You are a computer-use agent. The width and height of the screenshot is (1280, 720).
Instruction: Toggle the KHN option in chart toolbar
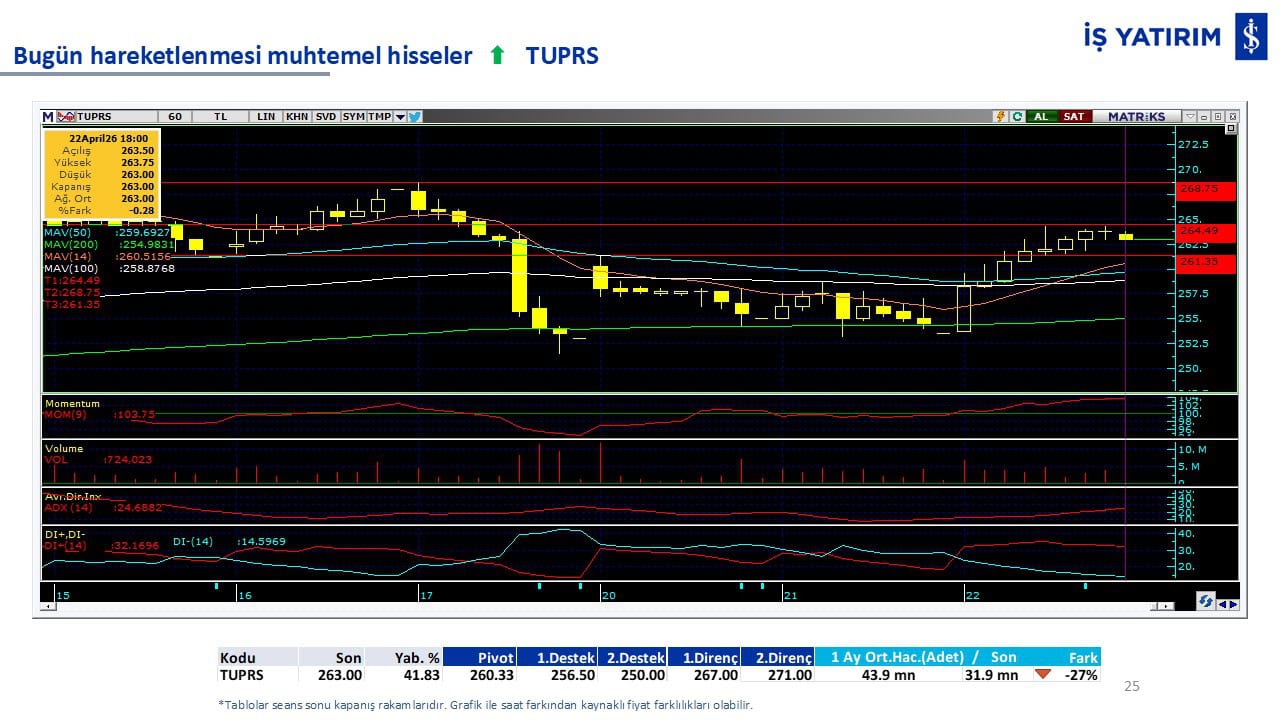click(x=297, y=117)
